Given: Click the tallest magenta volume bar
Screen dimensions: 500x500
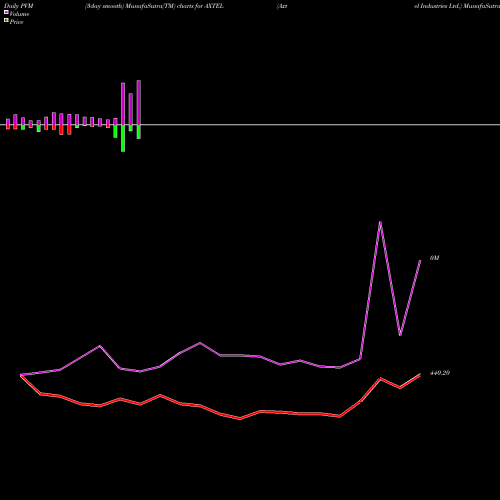Looking at the screenshot, I should [x=139, y=102].
